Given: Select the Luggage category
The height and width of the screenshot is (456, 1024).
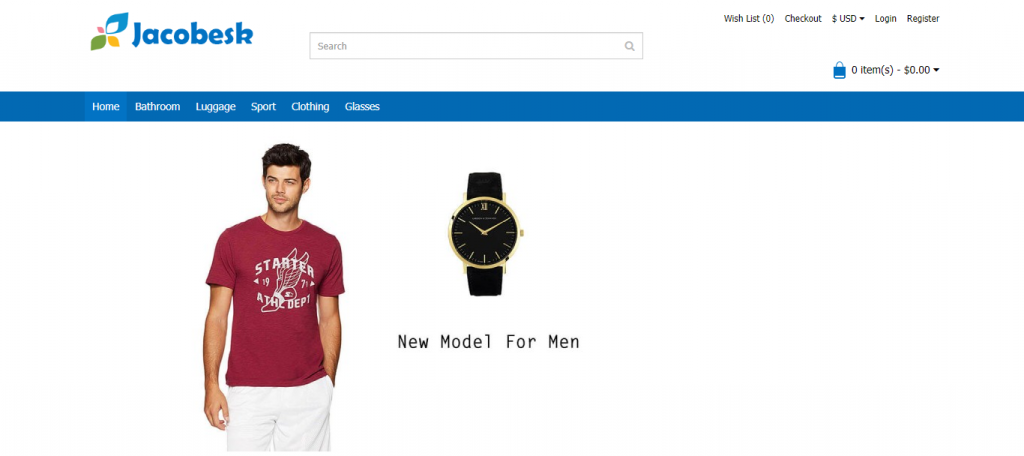Looking at the screenshot, I should pyautogui.click(x=216, y=106).
